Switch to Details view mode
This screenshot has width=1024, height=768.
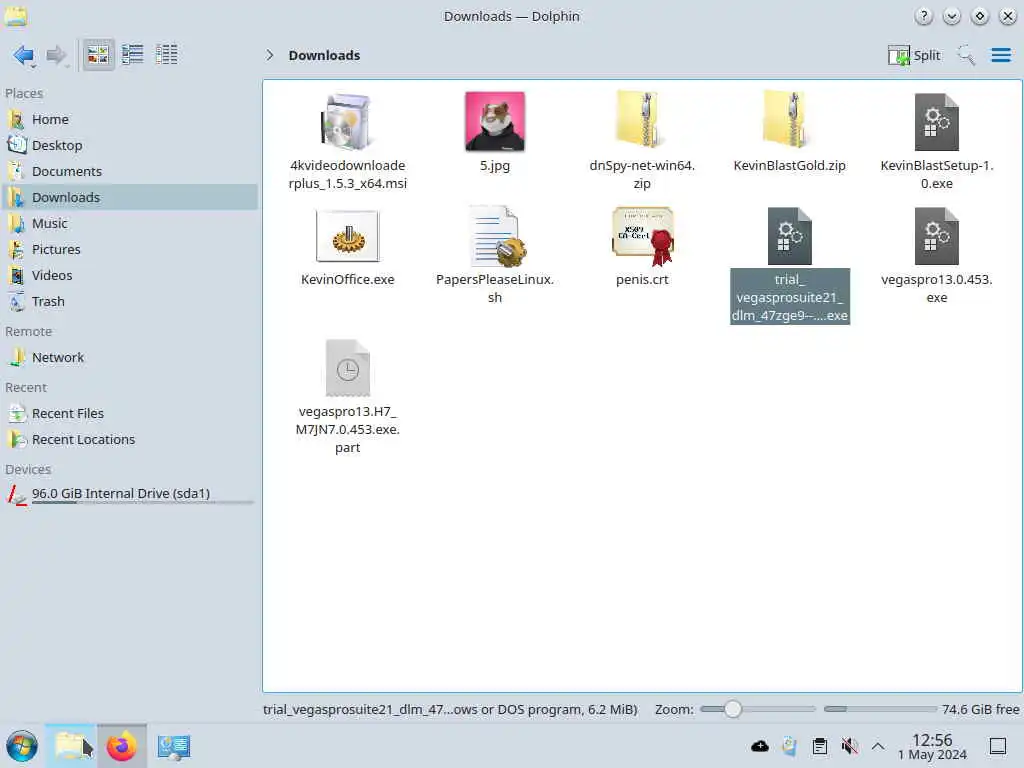pyautogui.click(x=167, y=55)
